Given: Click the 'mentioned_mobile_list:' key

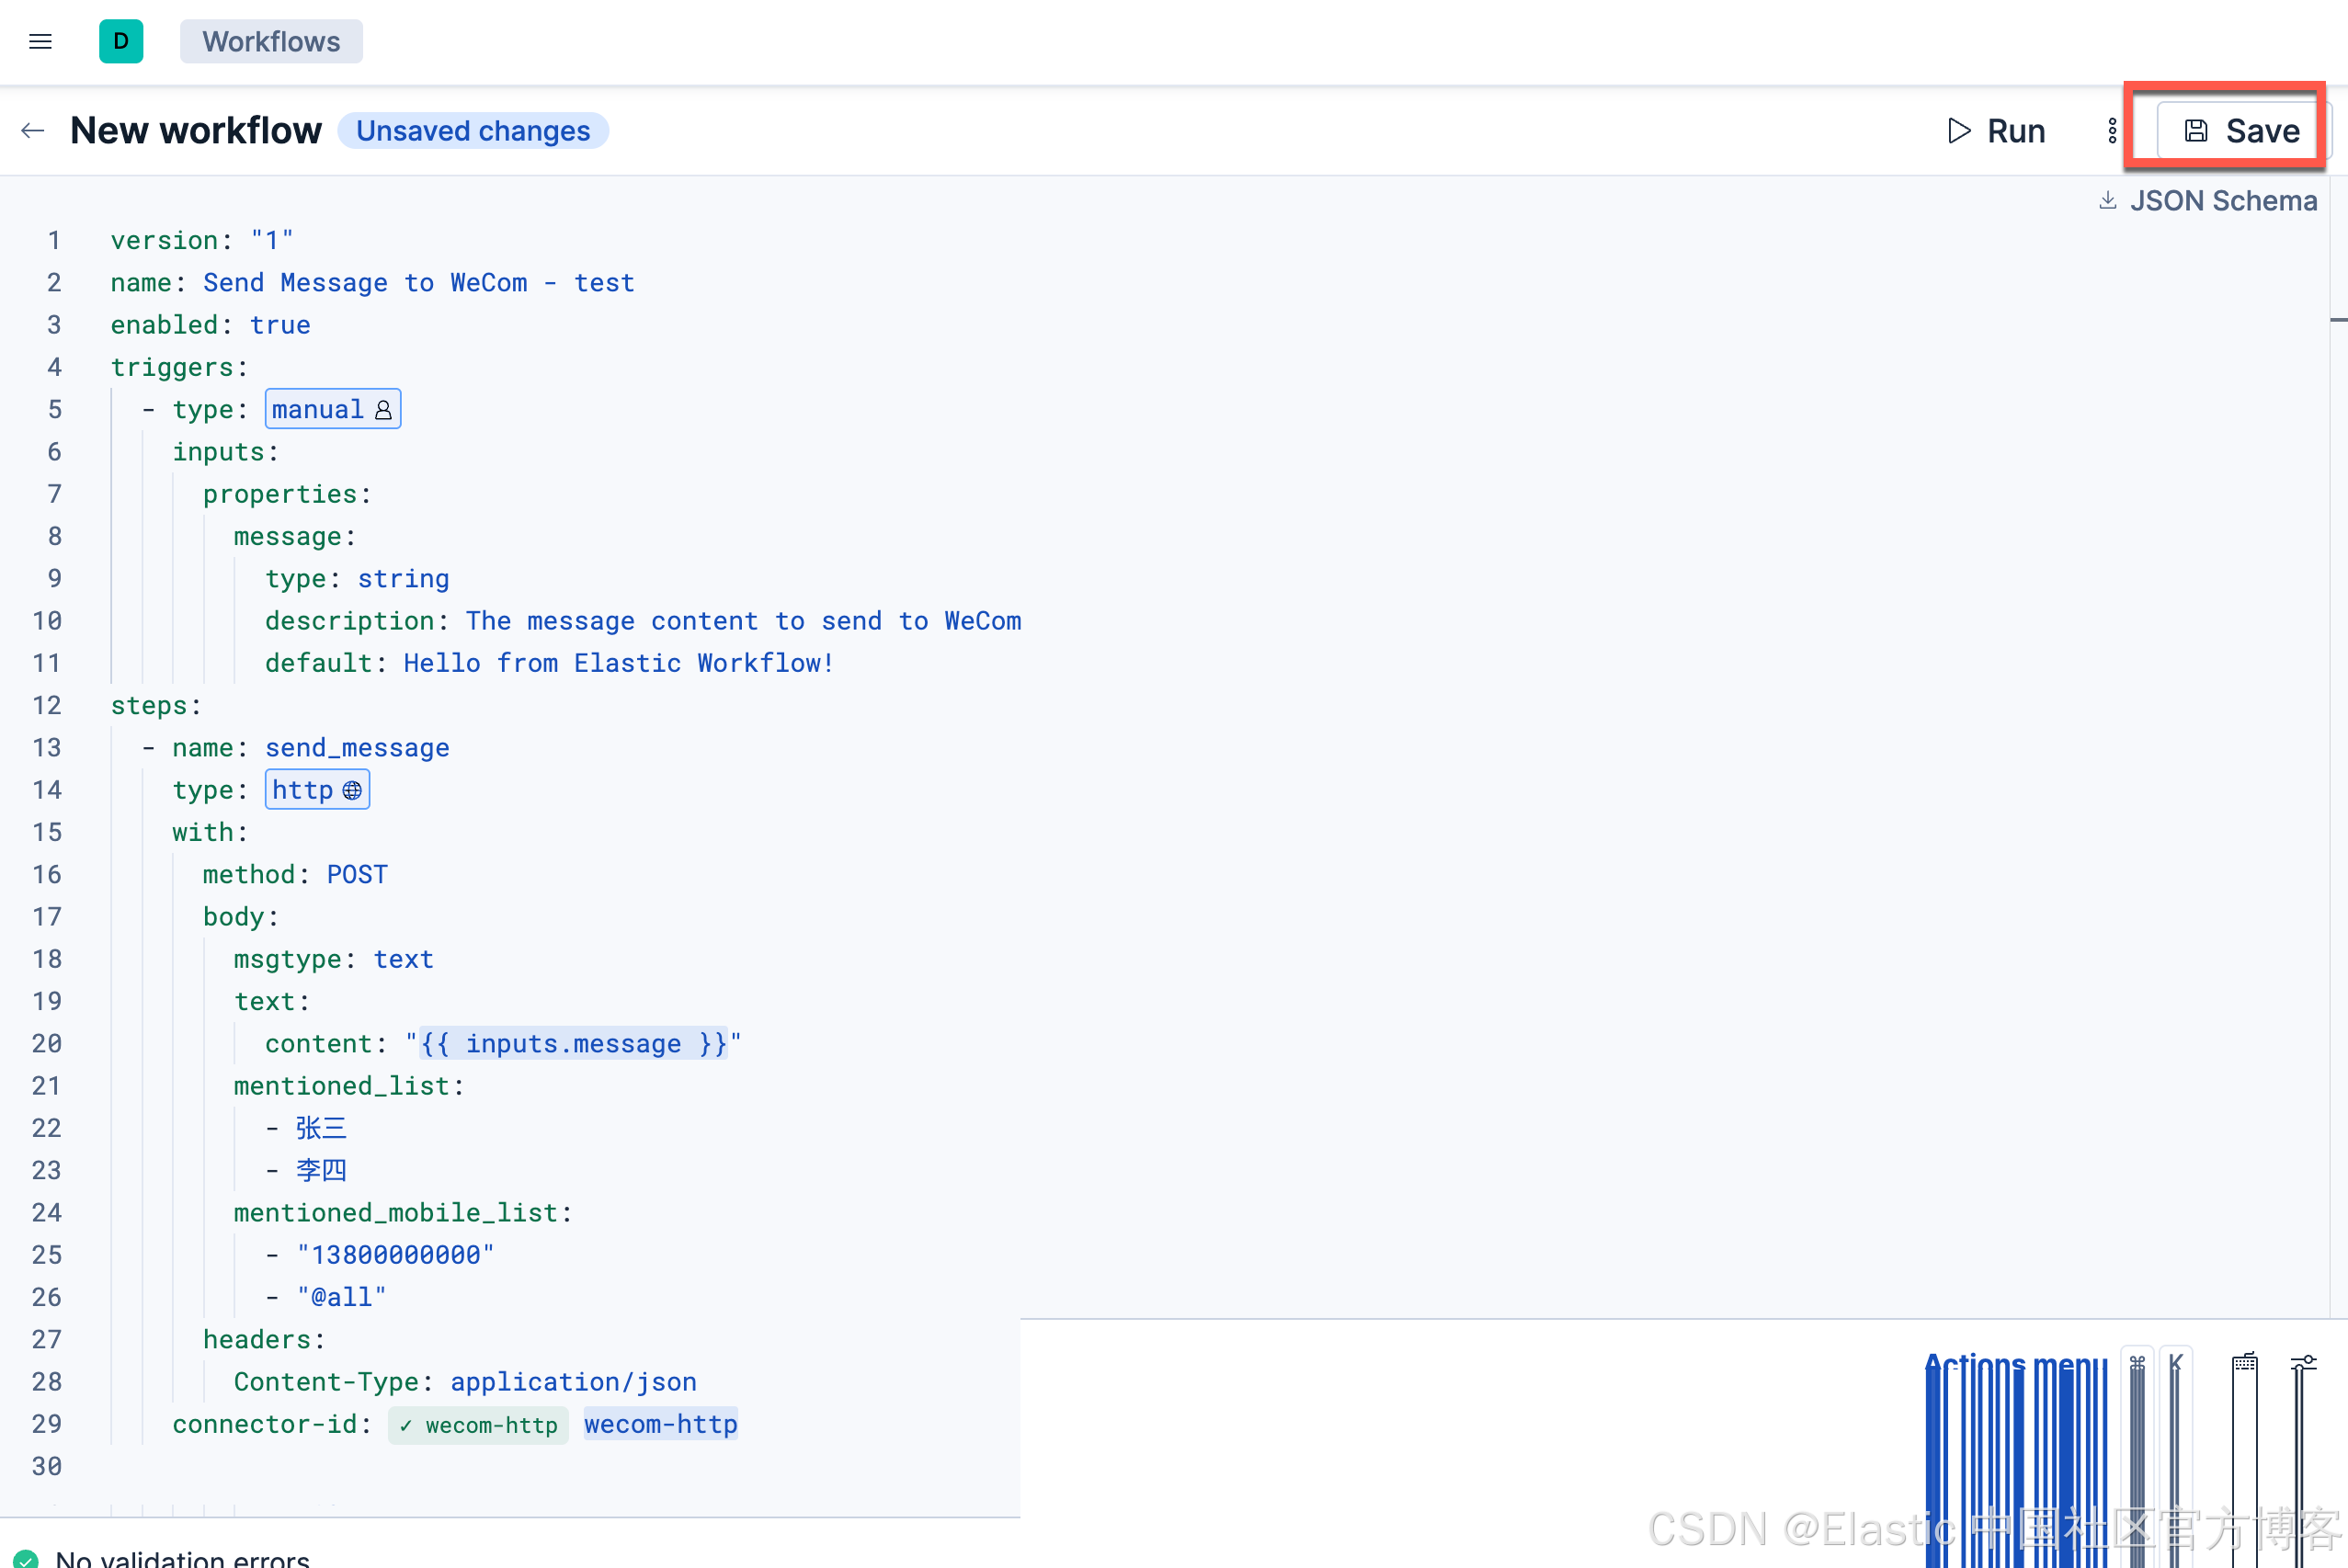Looking at the screenshot, I should click(x=403, y=1213).
